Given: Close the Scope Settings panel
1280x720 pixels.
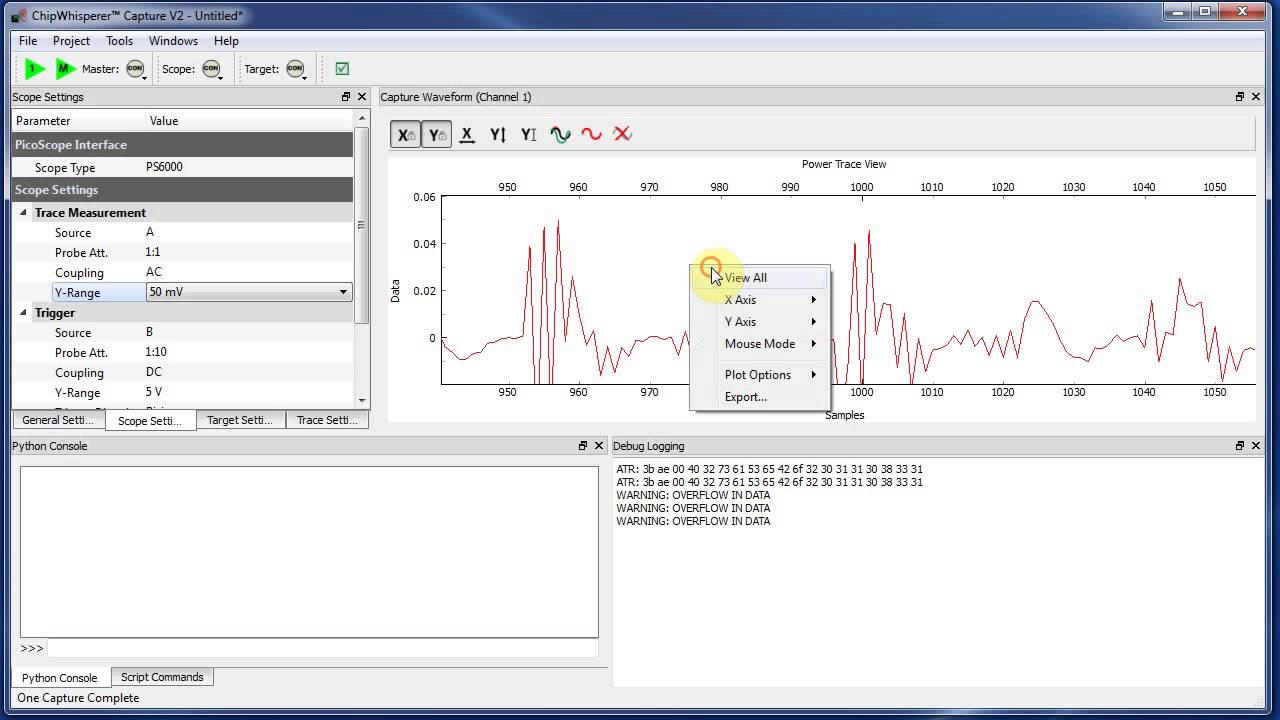Looking at the screenshot, I should pyautogui.click(x=362, y=97).
